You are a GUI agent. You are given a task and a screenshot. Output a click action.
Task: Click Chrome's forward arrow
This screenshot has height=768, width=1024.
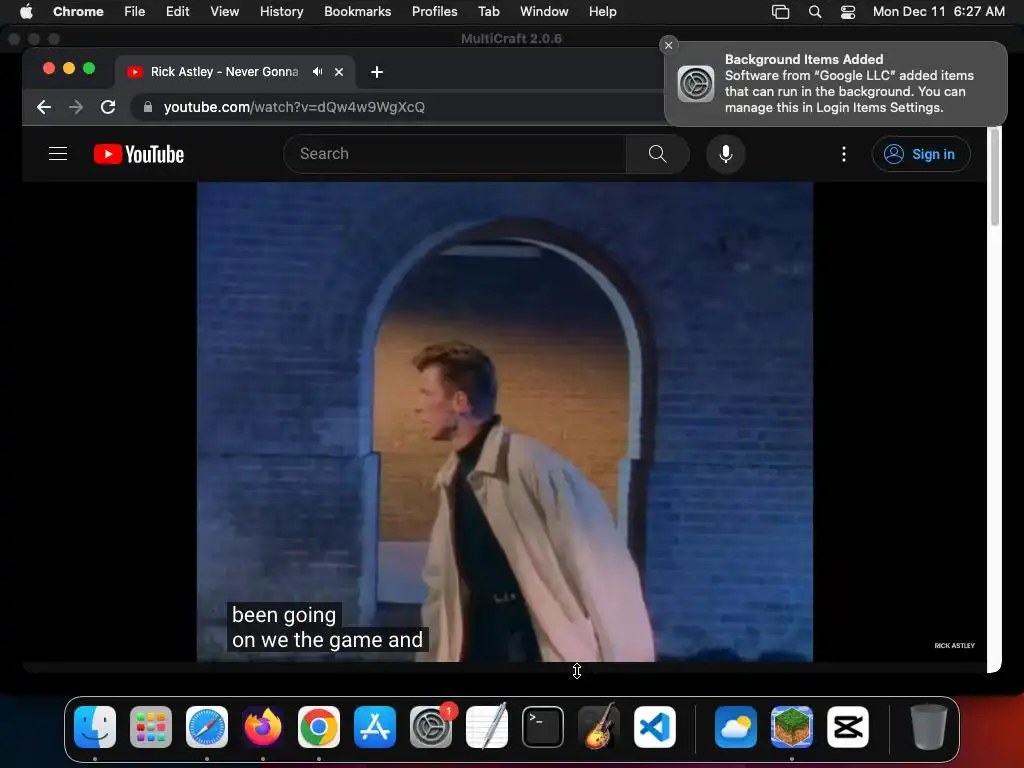(76, 107)
